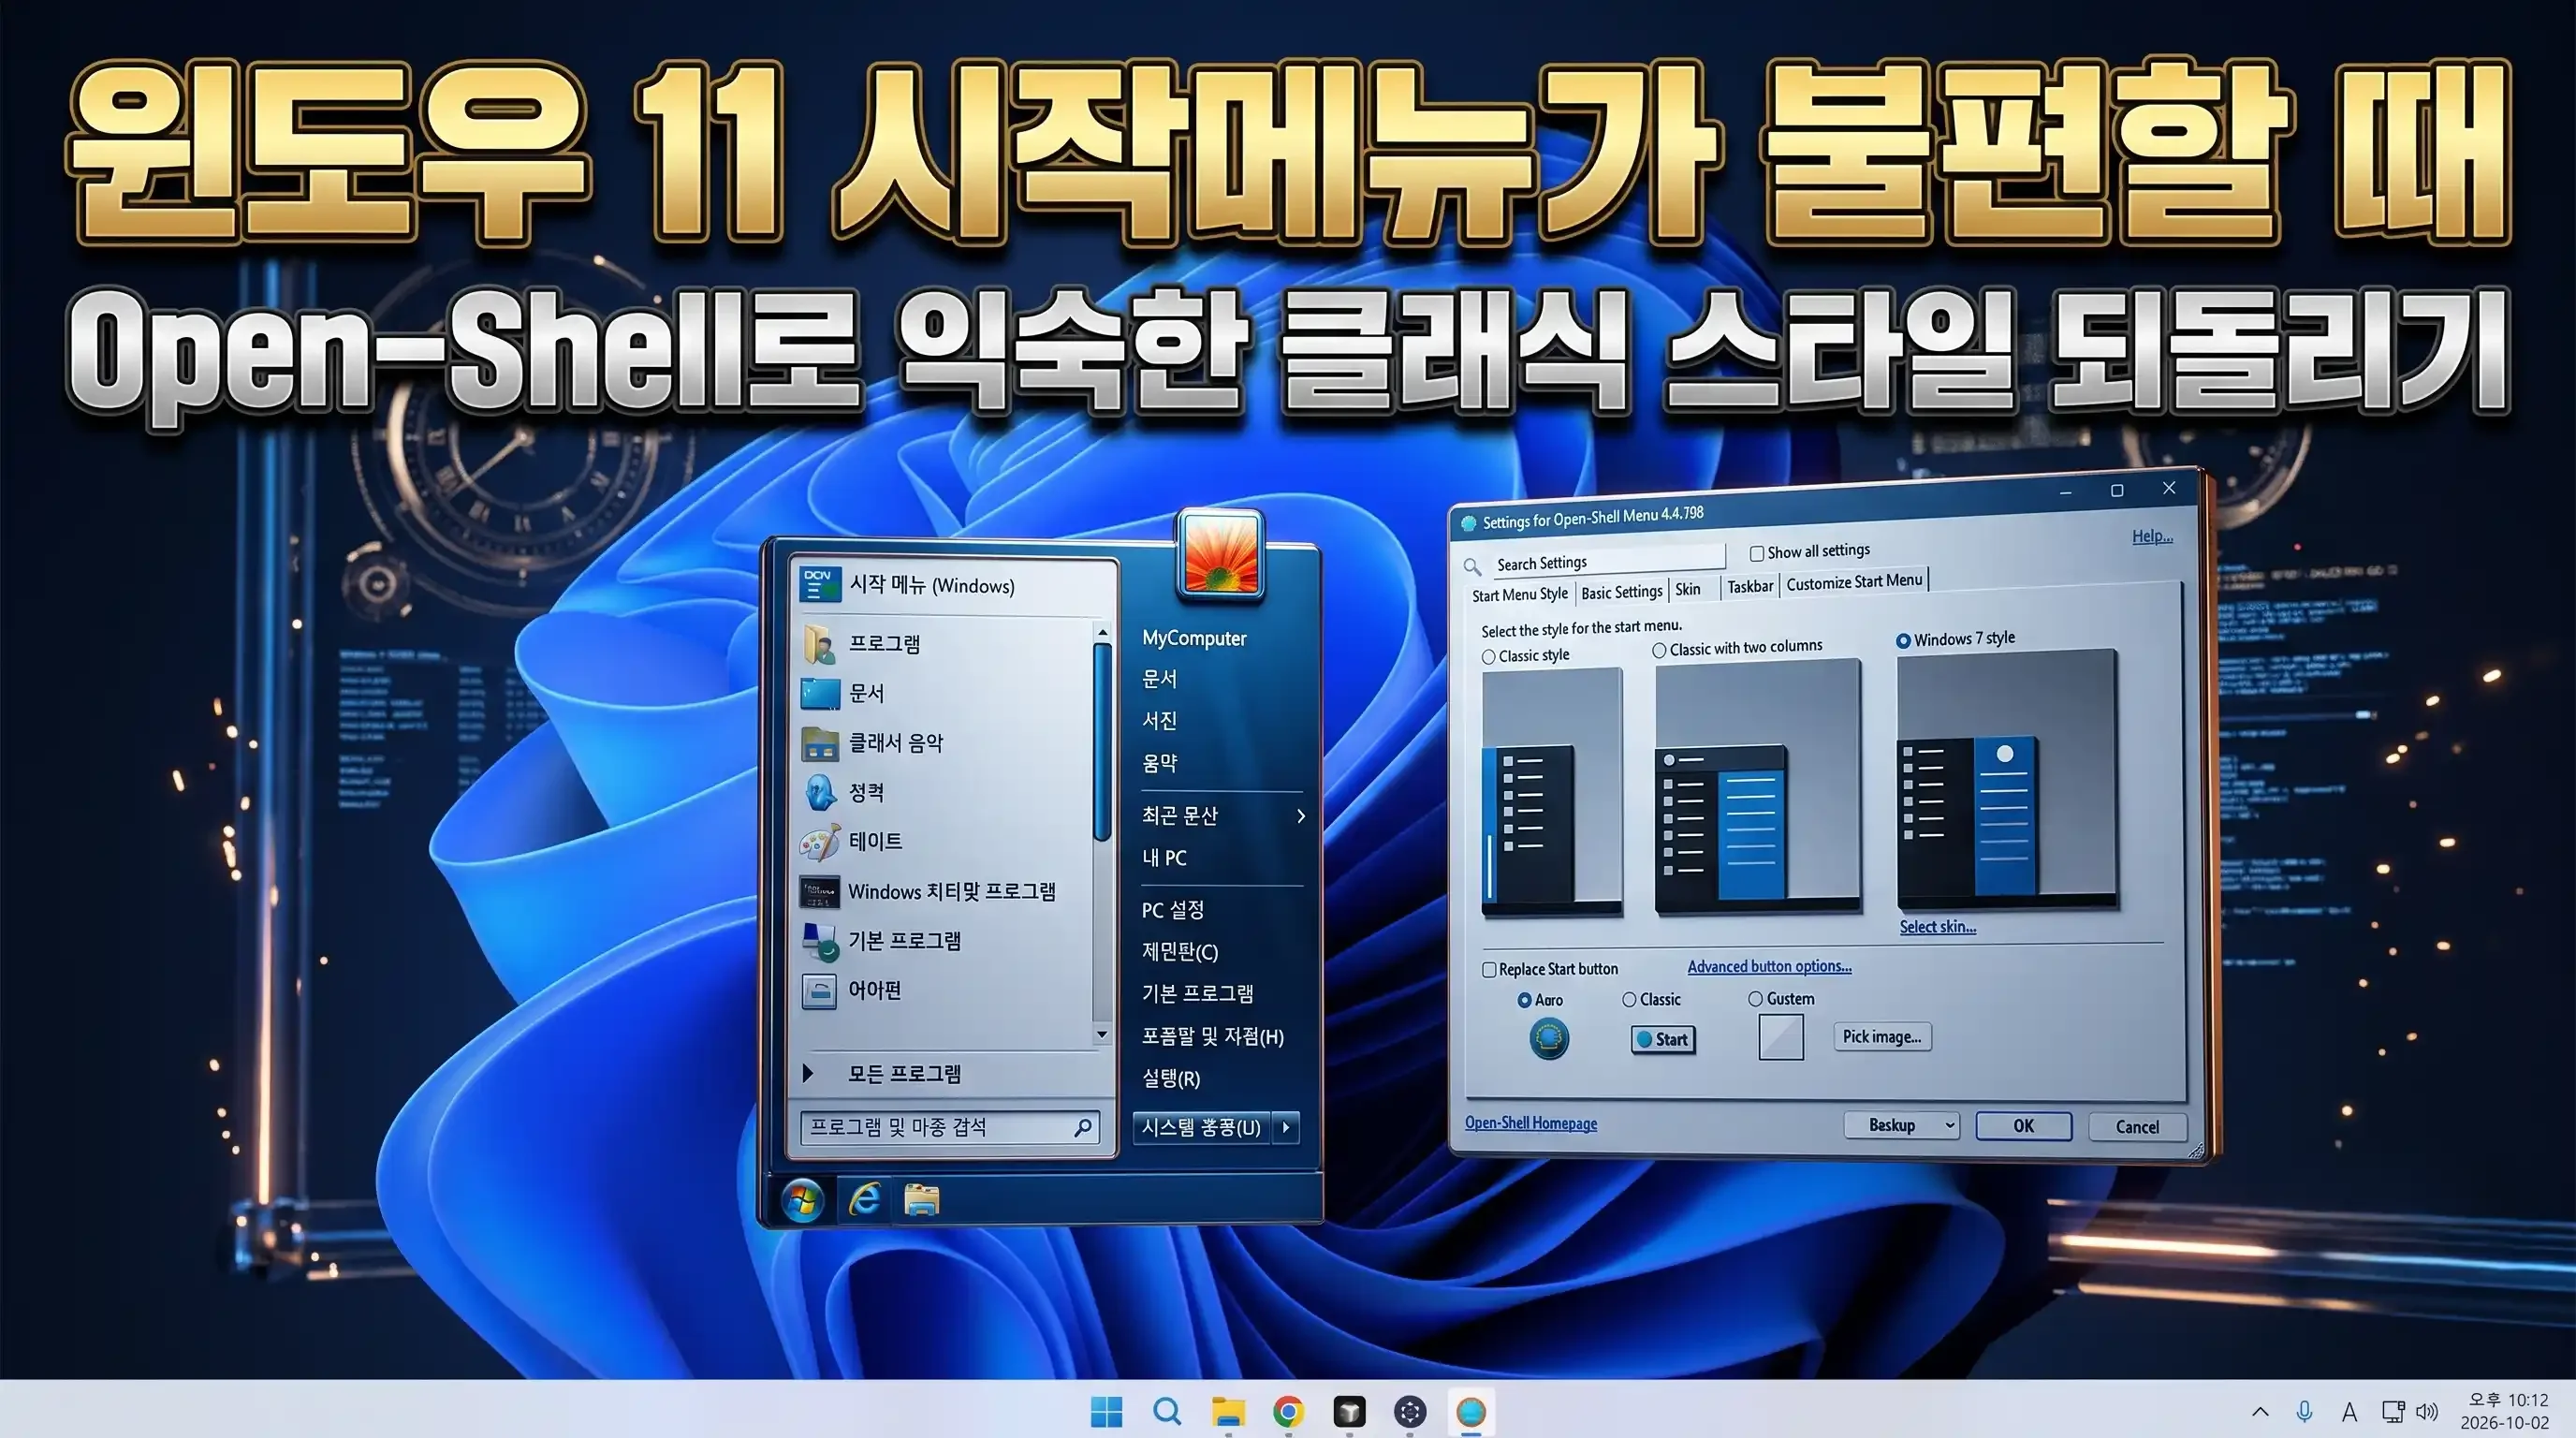Click the Cancel button
Image resolution: width=2576 pixels, height=1438 pixels.
point(2137,1127)
